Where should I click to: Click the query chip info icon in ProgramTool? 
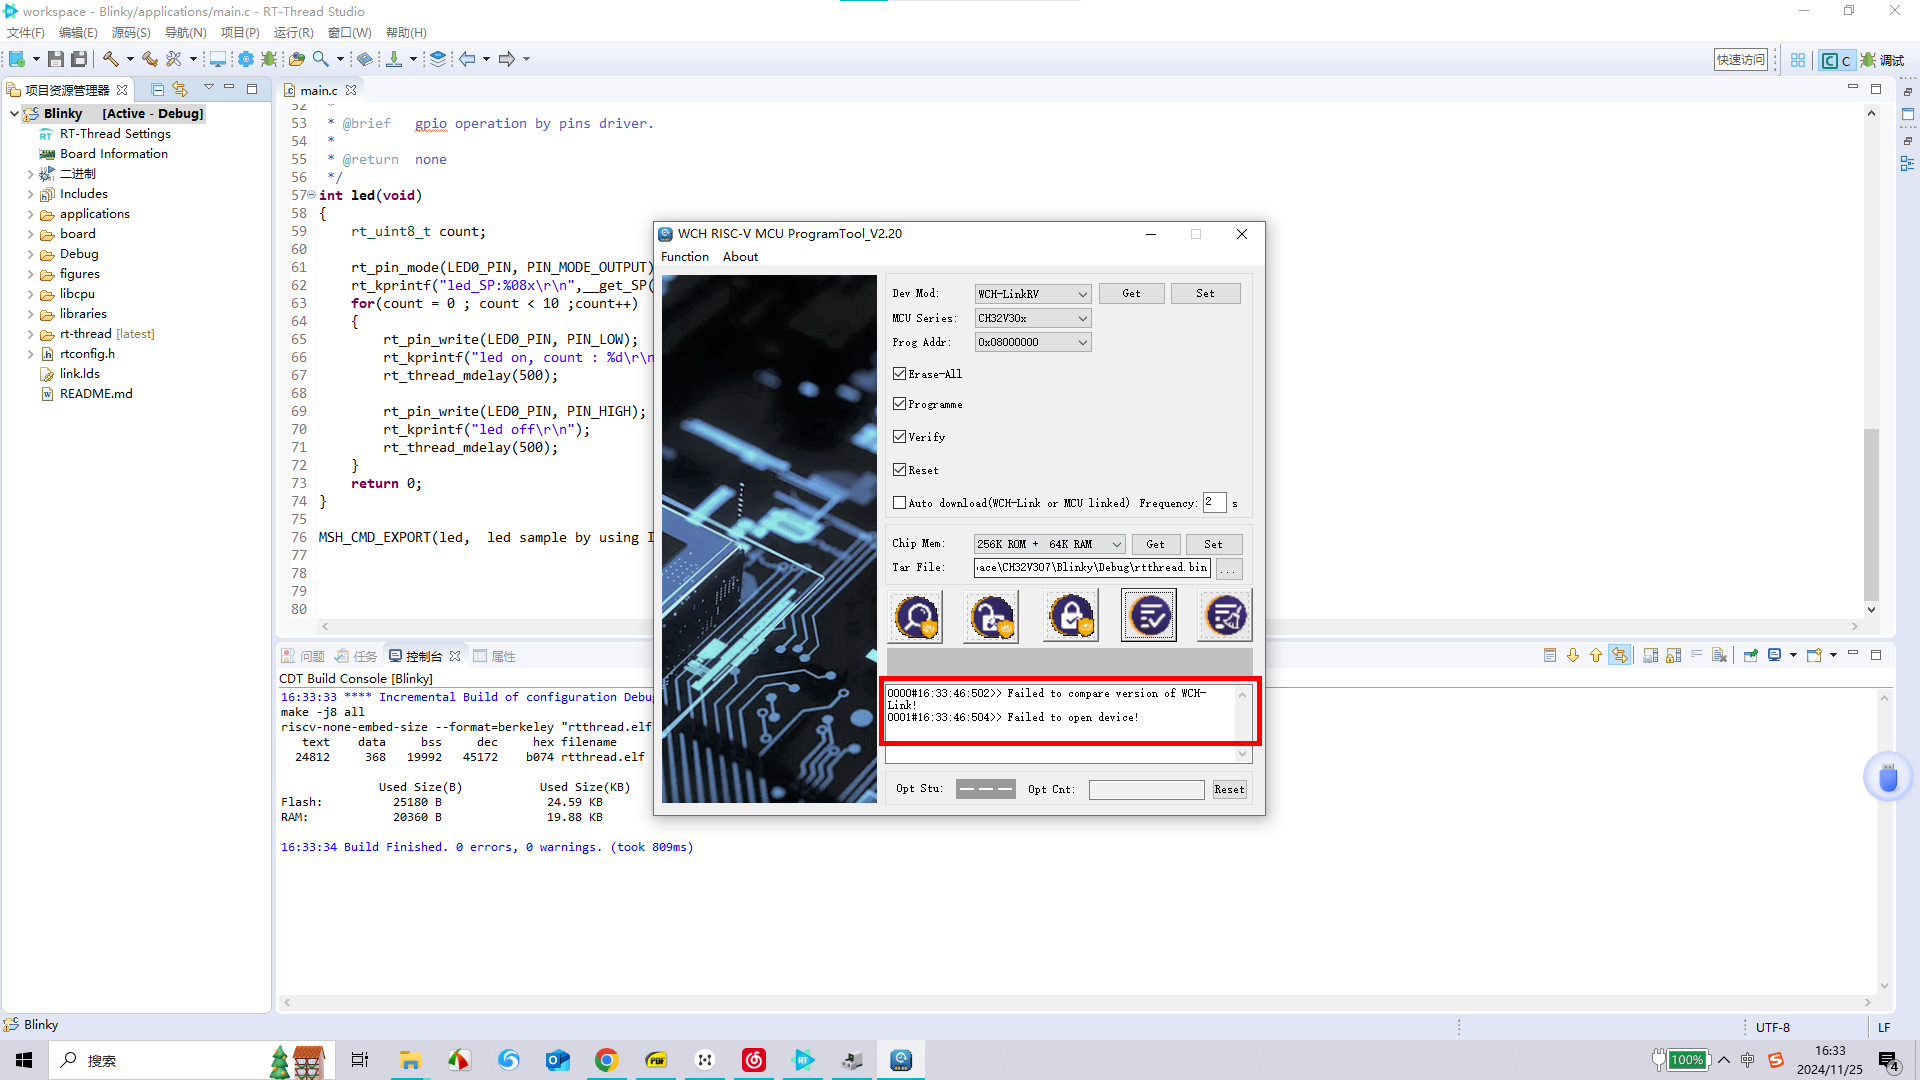[x=916, y=616]
